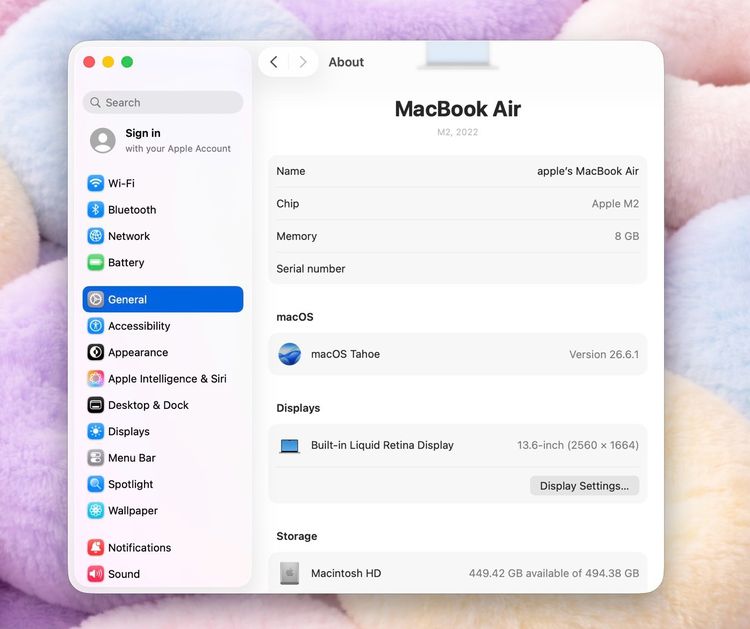This screenshot has height=629, width=750.
Task: Open Notifications sidebar label
Action: (x=140, y=547)
